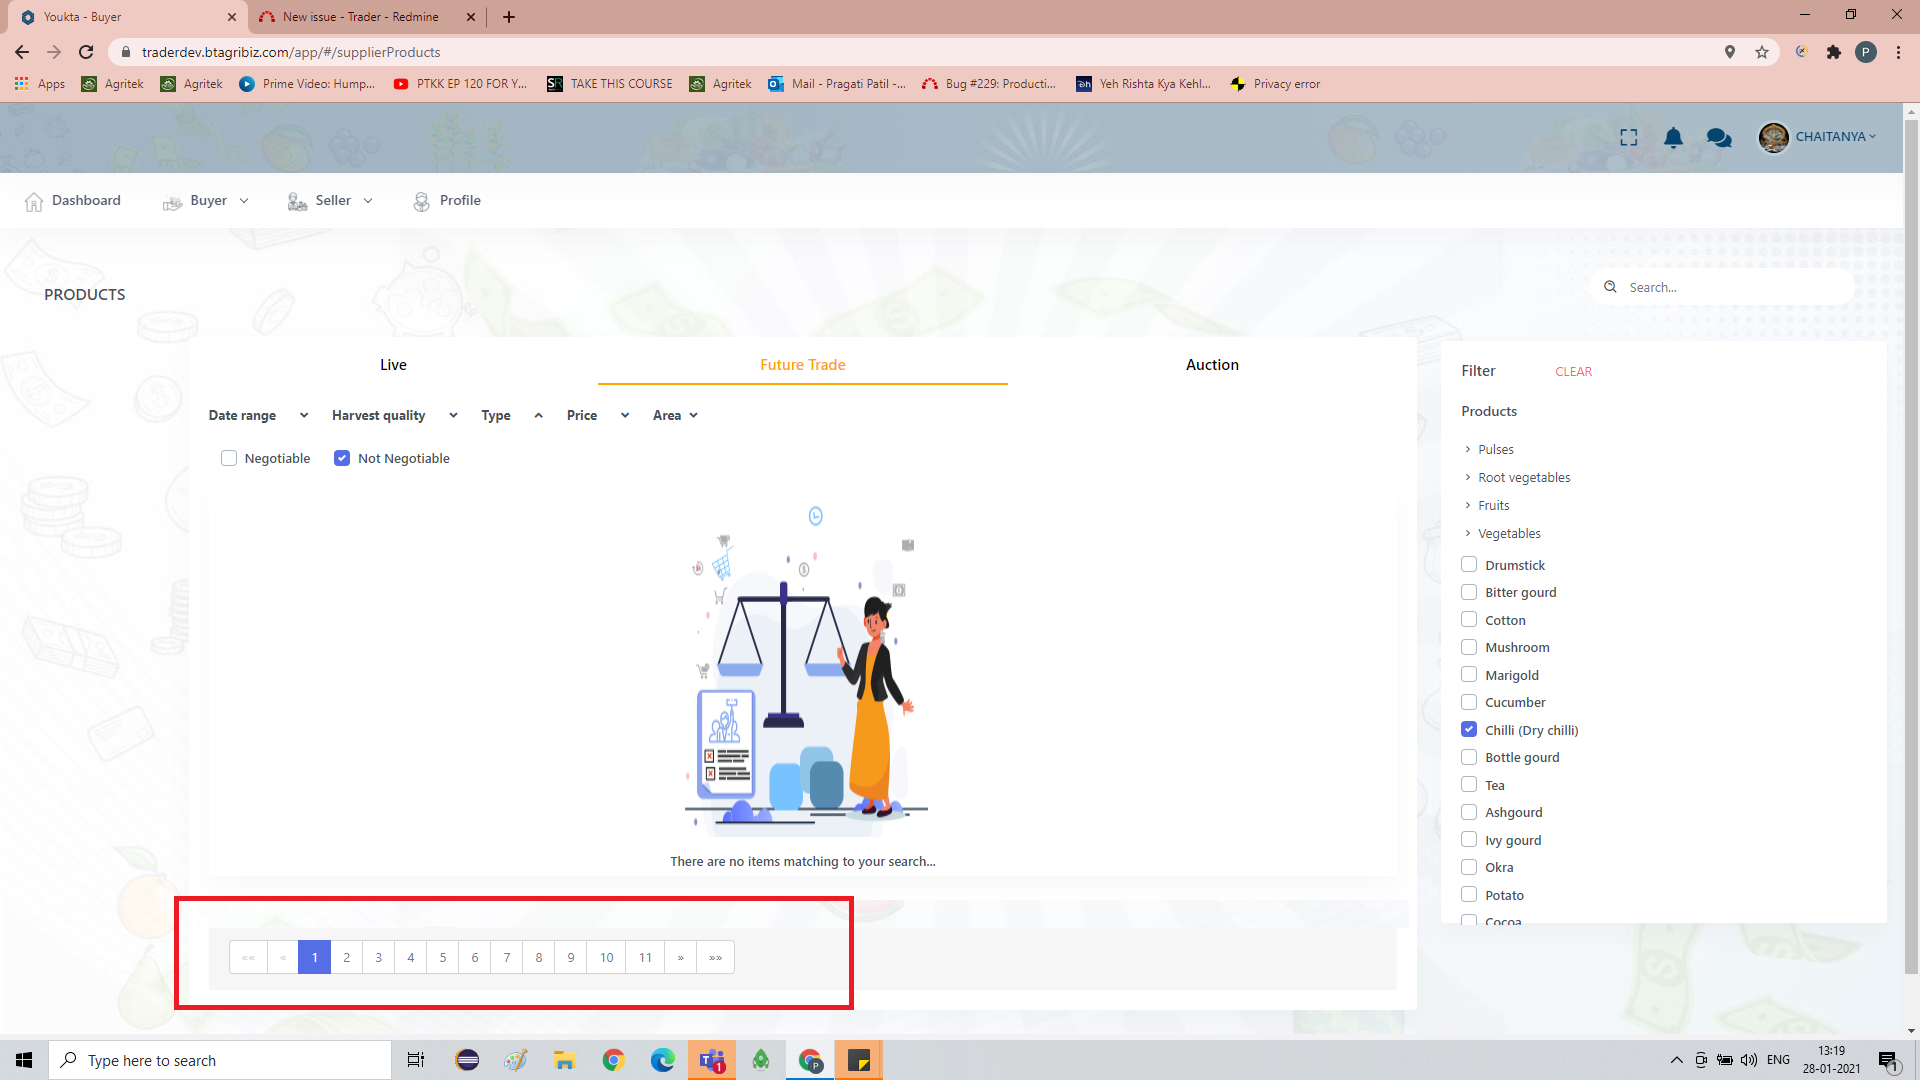Check the Cucumber filter

1469,702
